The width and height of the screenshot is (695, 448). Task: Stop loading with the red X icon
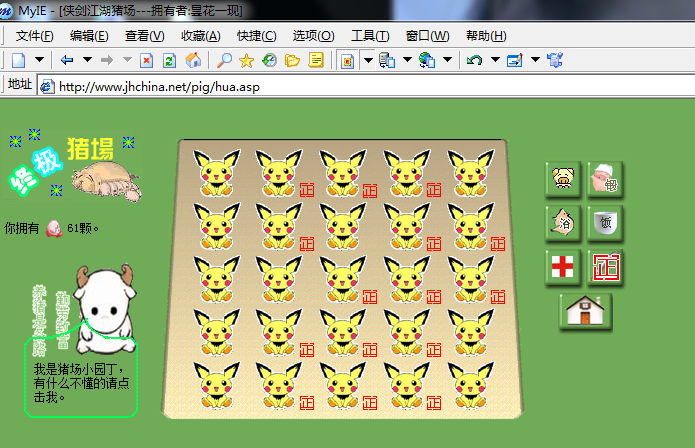point(146,60)
